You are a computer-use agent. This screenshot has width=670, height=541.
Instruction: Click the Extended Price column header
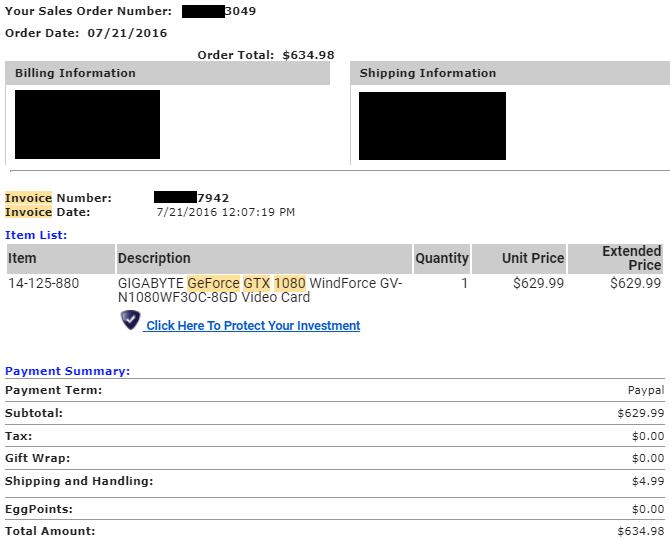click(x=631, y=258)
